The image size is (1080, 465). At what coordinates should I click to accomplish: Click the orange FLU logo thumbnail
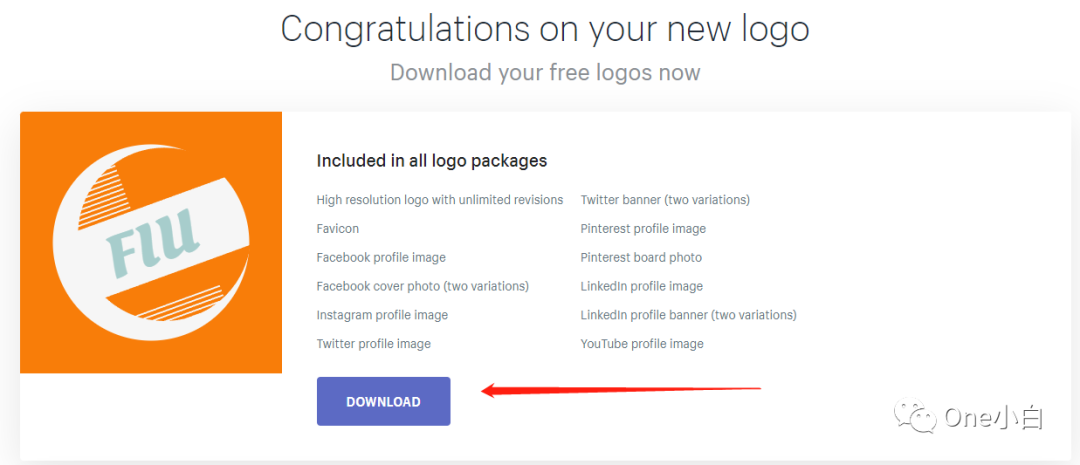tap(151, 242)
